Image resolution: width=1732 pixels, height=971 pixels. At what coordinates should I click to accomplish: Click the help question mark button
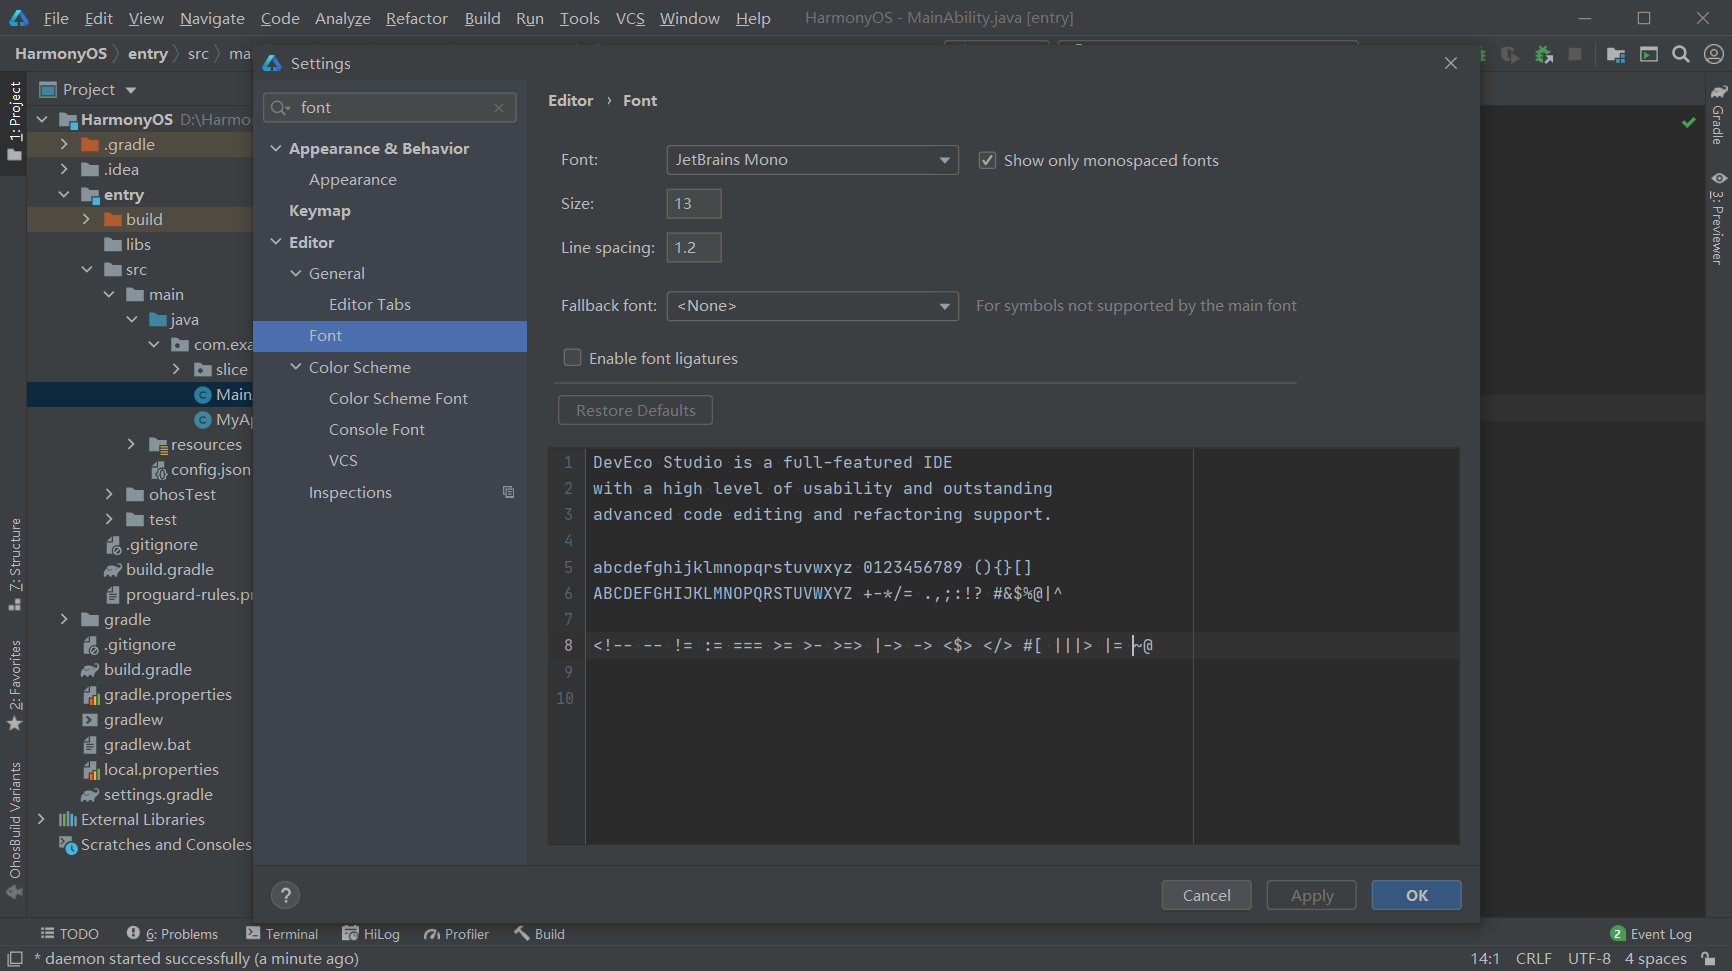click(285, 895)
